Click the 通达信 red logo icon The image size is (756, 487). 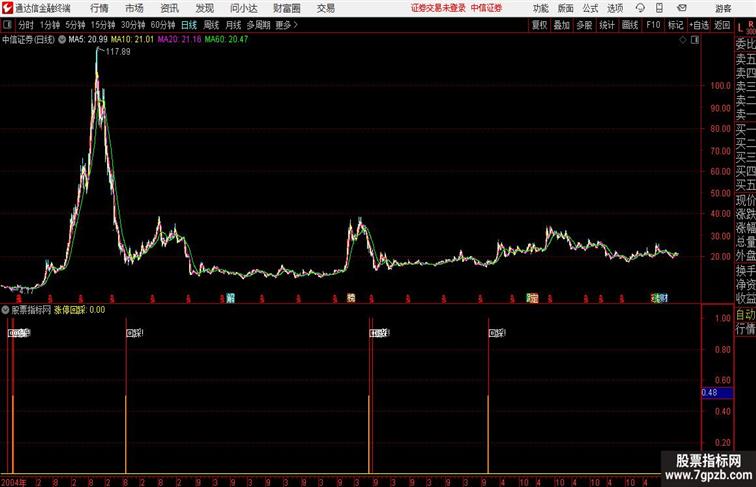click(7, 8)
